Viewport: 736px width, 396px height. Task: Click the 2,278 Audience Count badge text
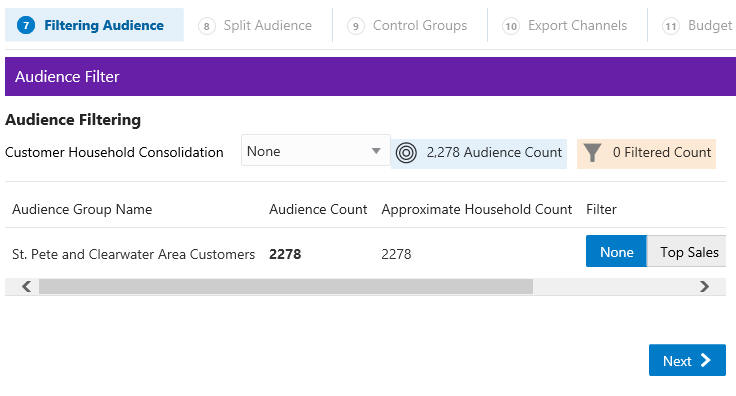(x=494, y=152)
